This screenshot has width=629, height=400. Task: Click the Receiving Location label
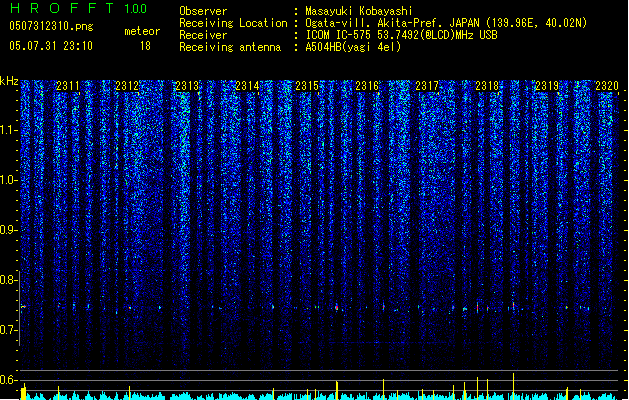[233, 23]
